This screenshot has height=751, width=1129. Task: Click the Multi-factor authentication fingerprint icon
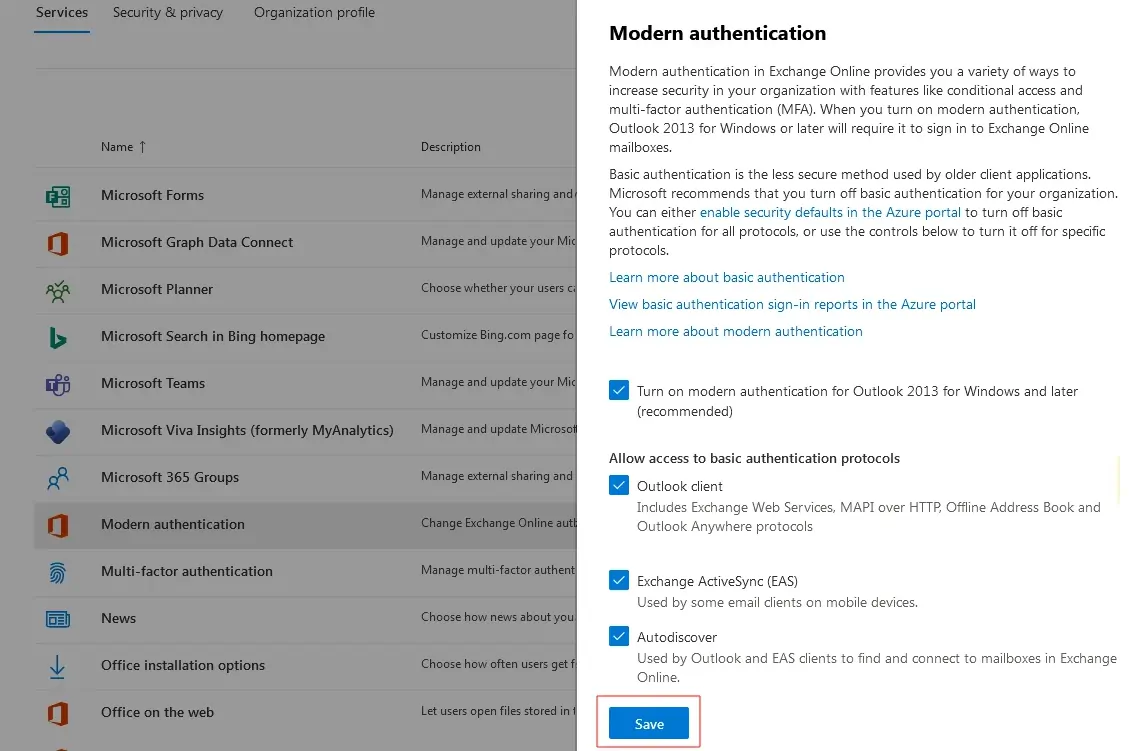58,572
